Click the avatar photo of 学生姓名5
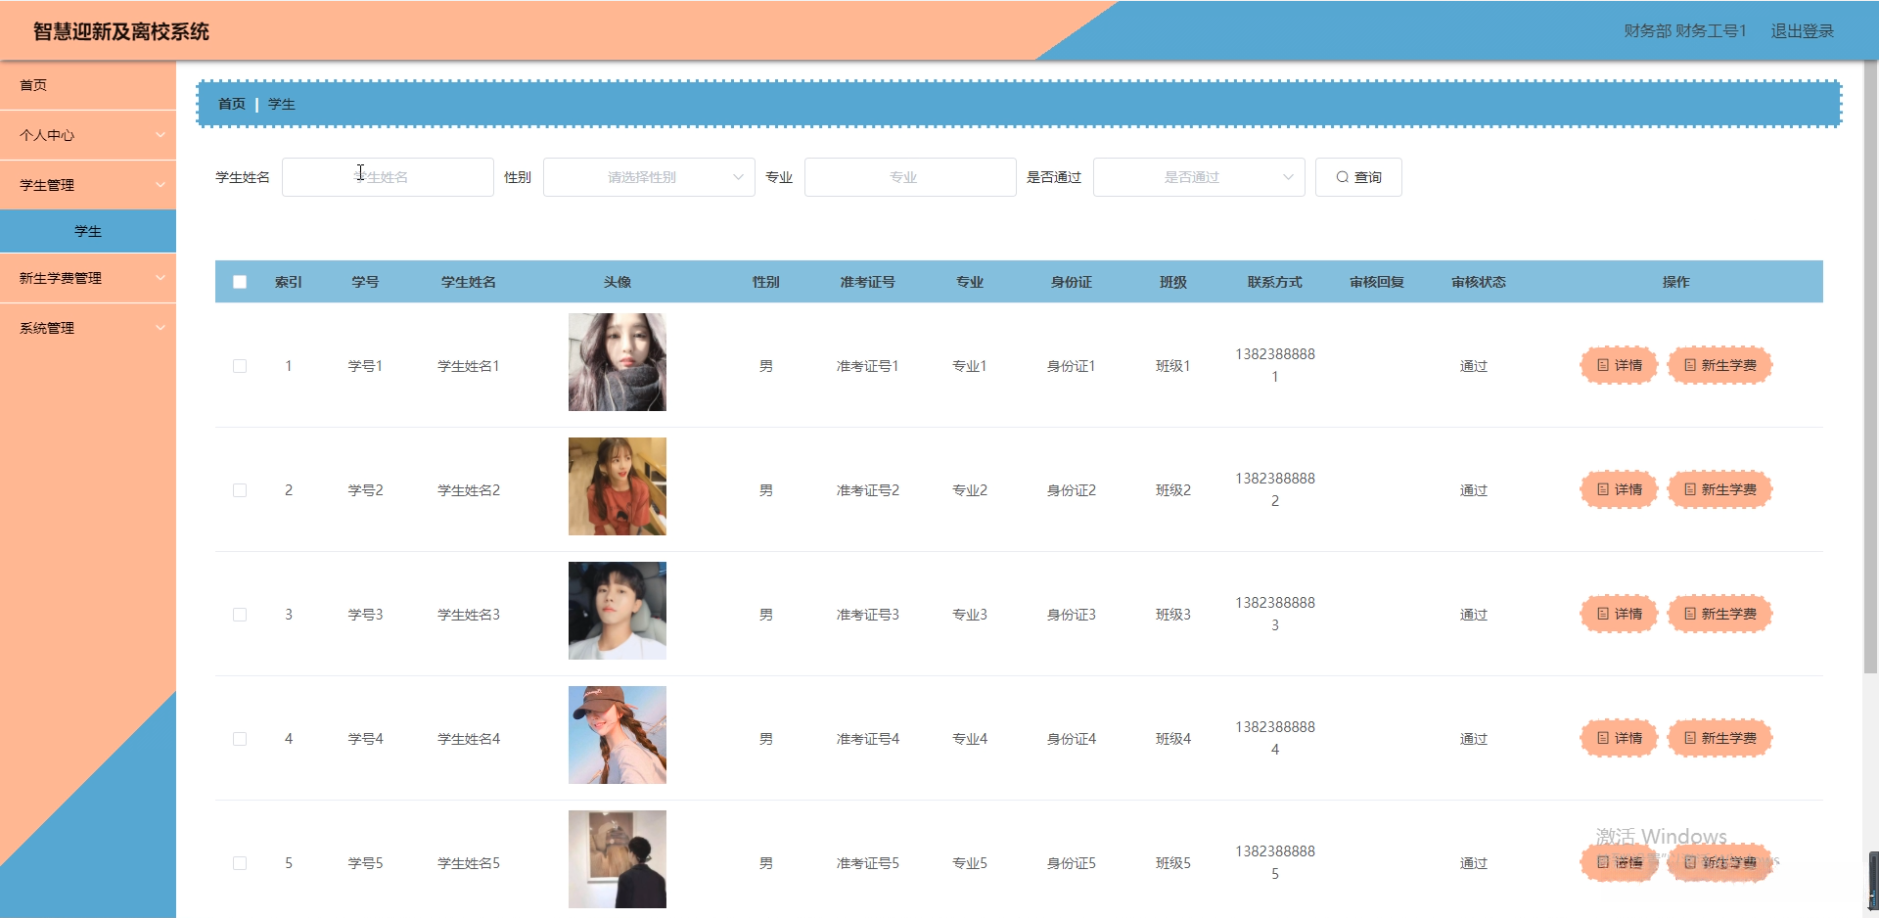Screen dimensions: 1879x918 [x=617, y=859]
